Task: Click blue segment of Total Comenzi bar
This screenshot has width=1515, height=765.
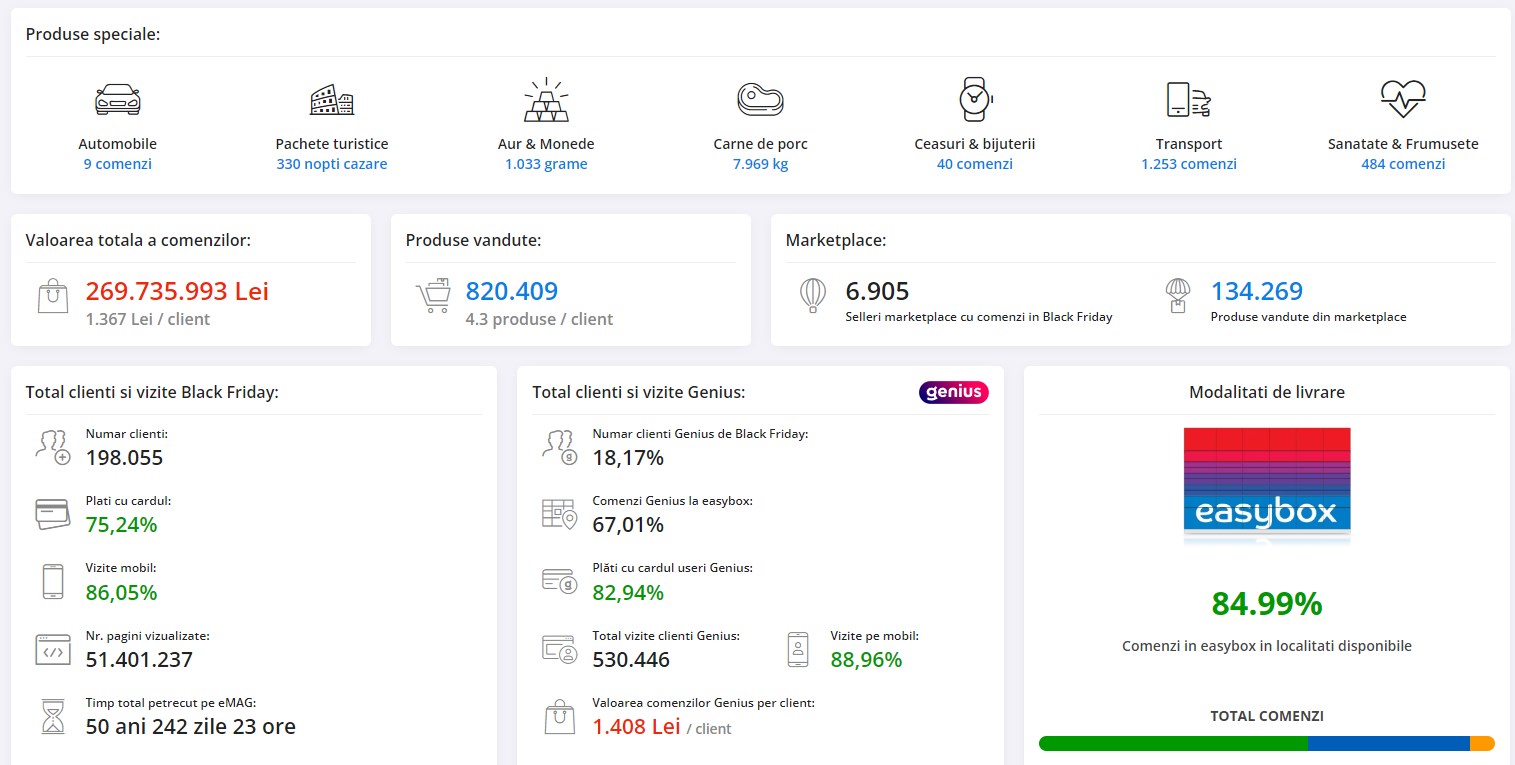Action: click(1388, 743)
